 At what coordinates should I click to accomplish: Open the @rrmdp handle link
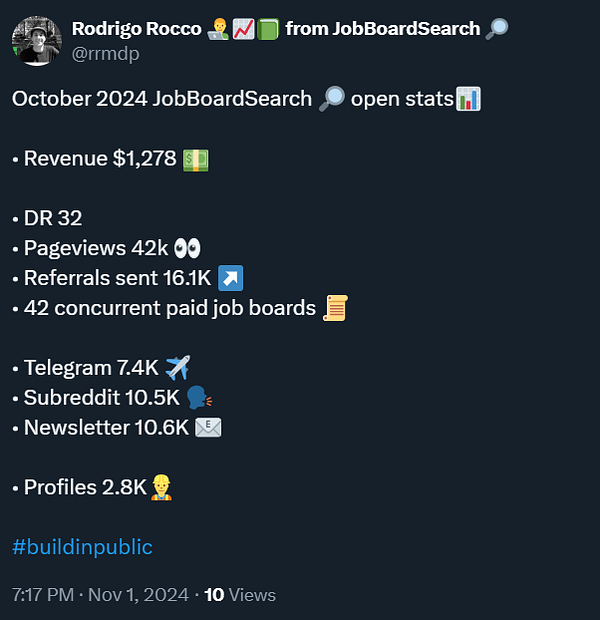[x=105, y=53]
